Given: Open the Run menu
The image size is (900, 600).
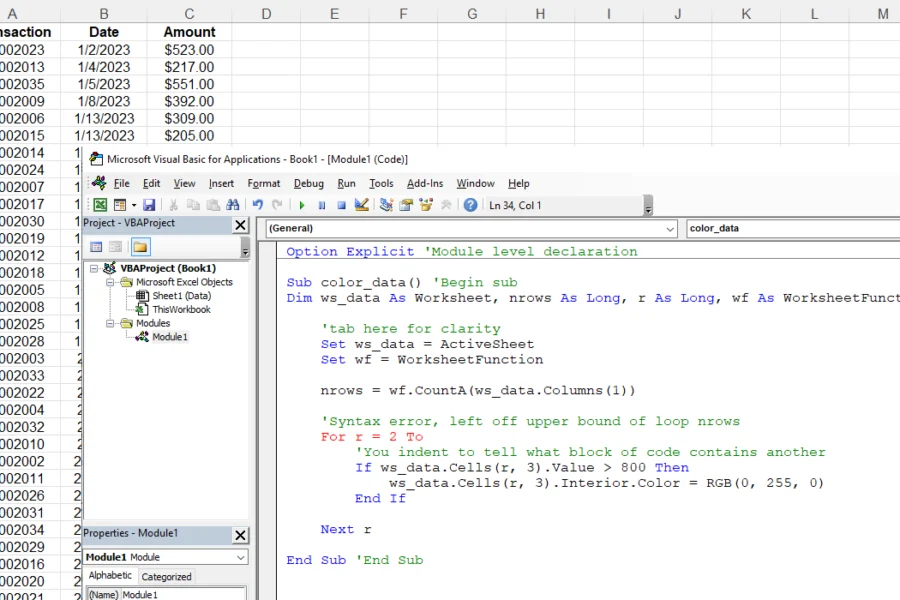Looking at the screenshot, I should [x=346, y=183].
